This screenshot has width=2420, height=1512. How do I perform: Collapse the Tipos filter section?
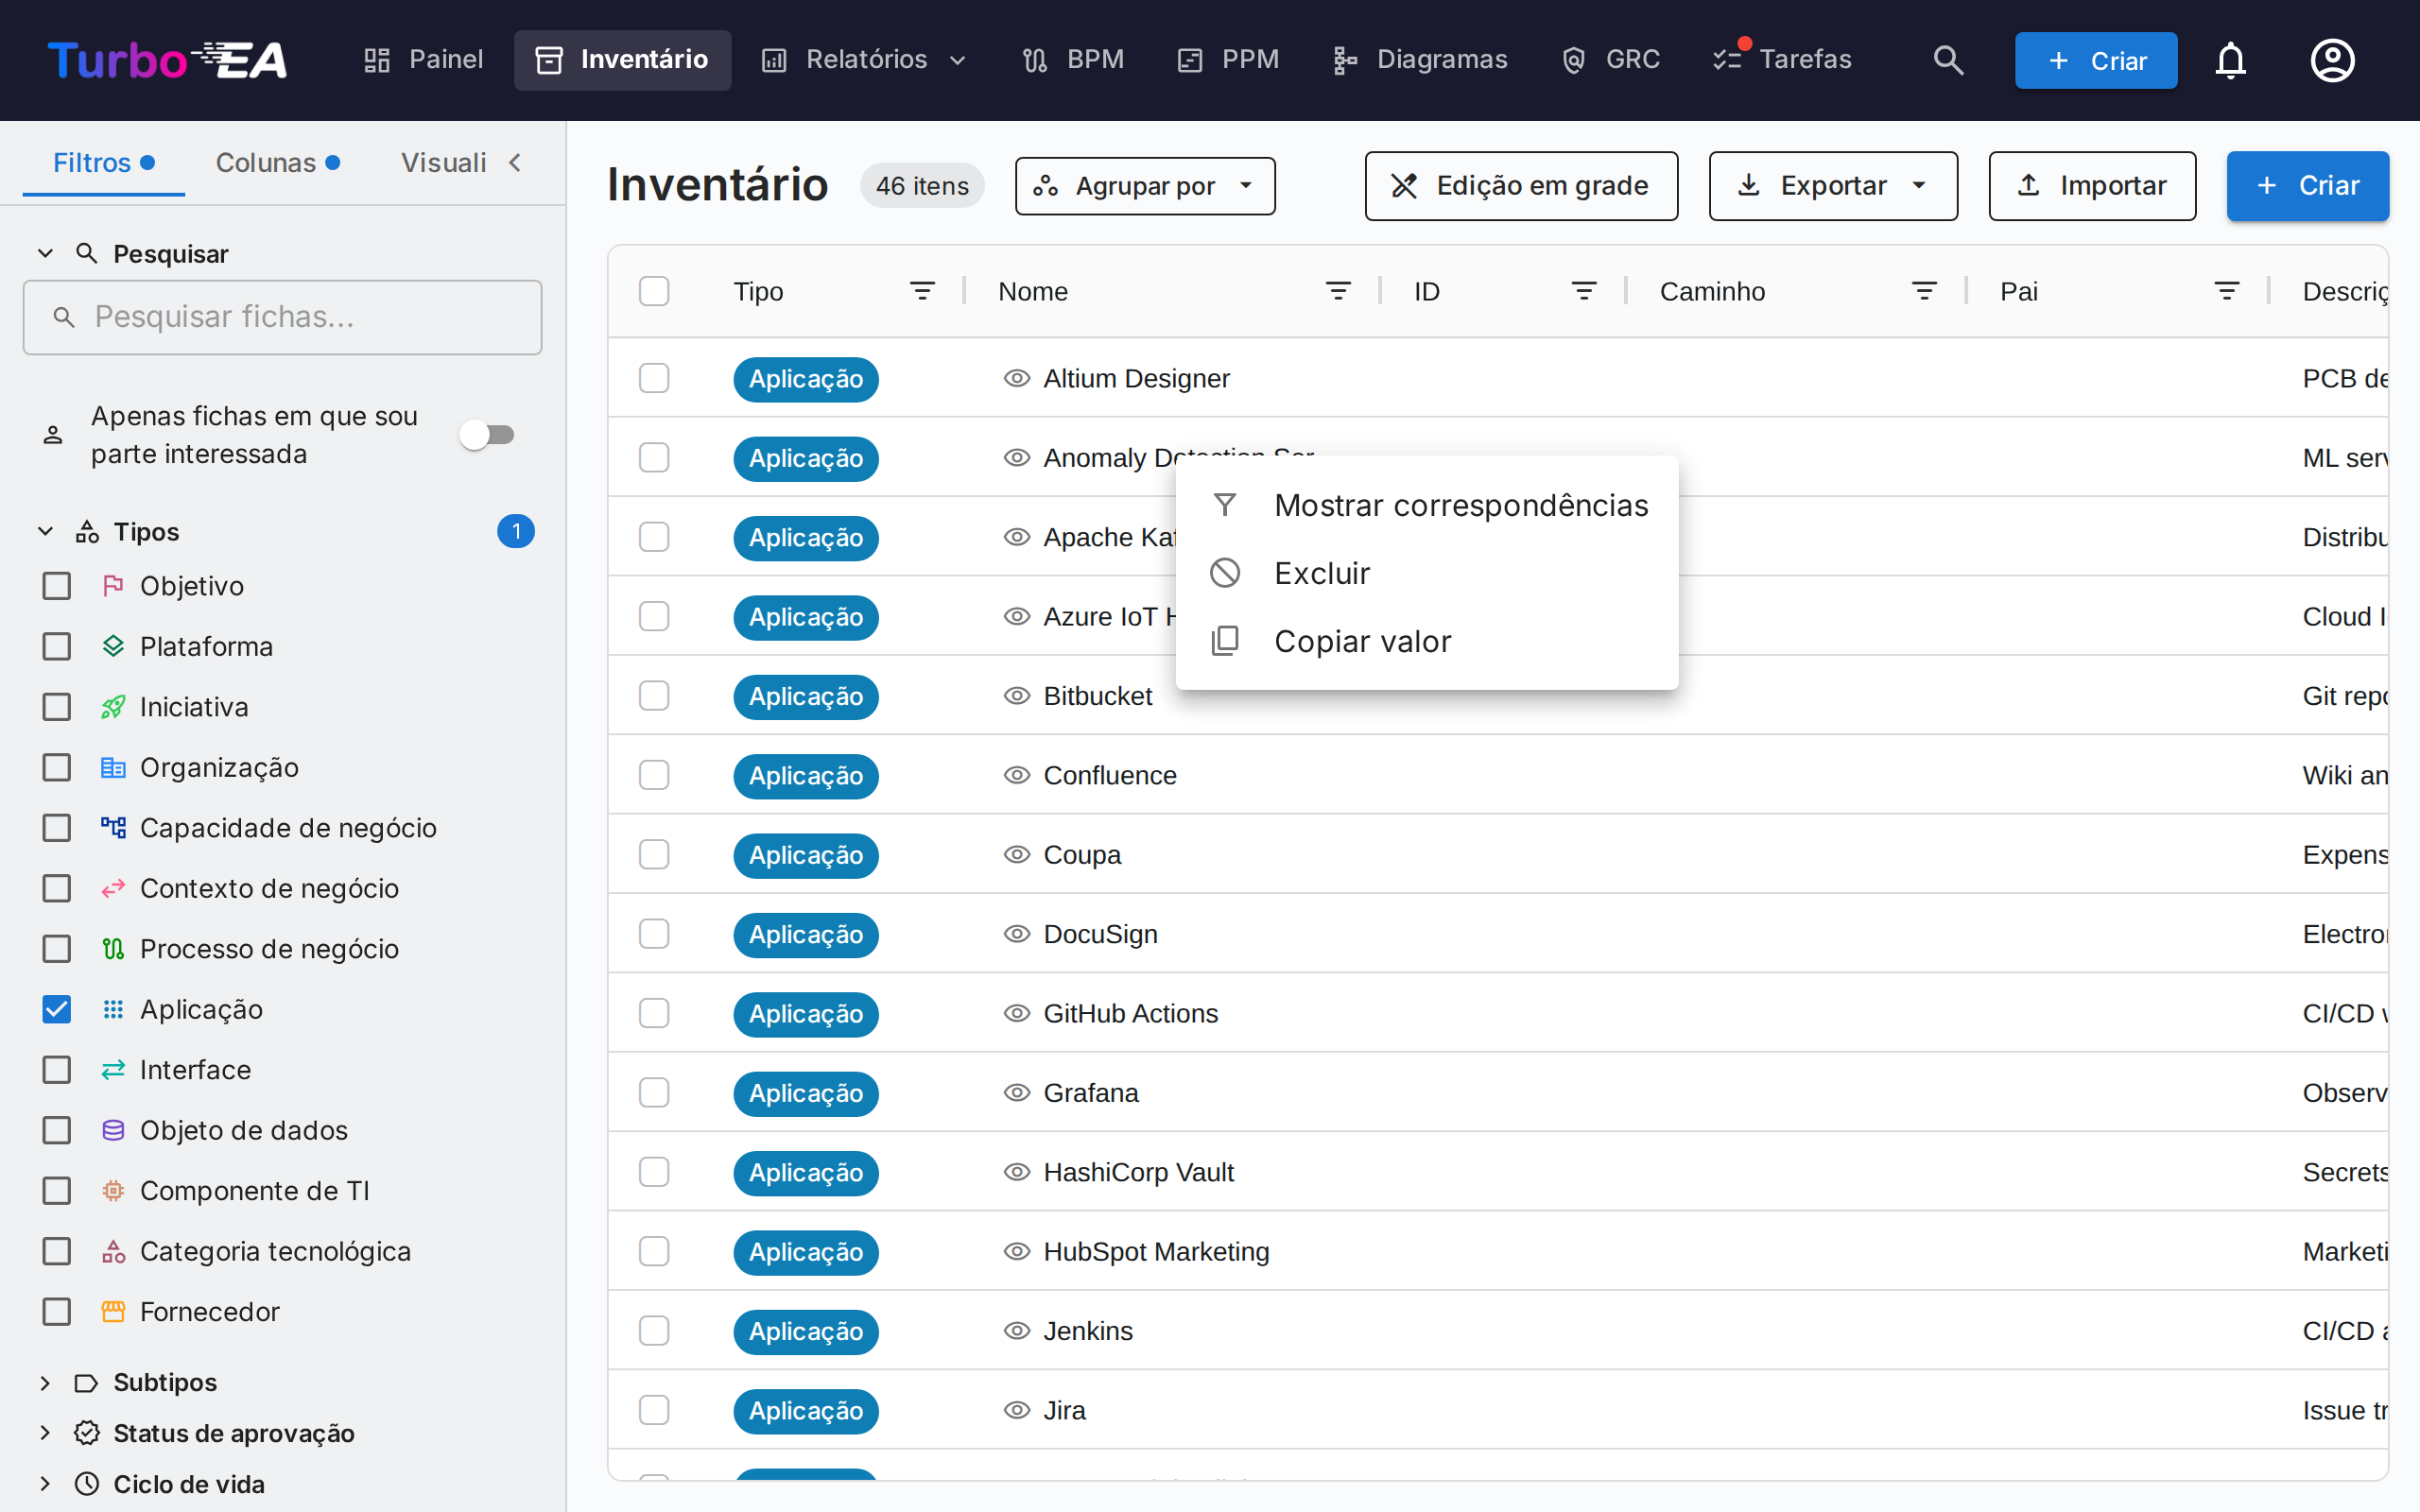[x=45, y=531]
